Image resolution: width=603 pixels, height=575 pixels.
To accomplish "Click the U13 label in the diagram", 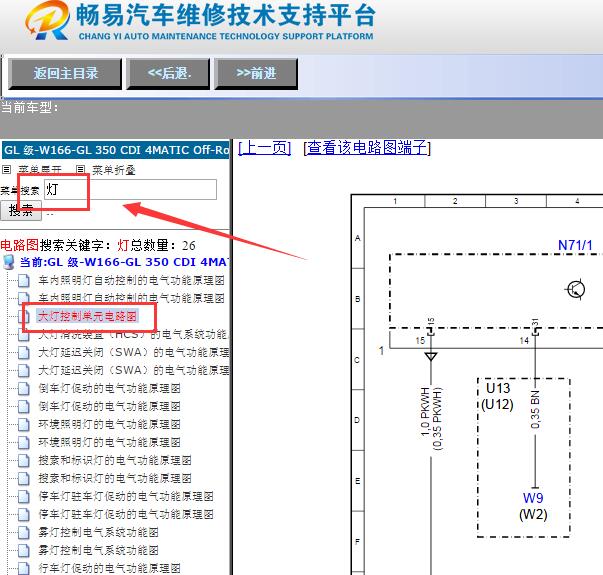I will coord(498,388).
